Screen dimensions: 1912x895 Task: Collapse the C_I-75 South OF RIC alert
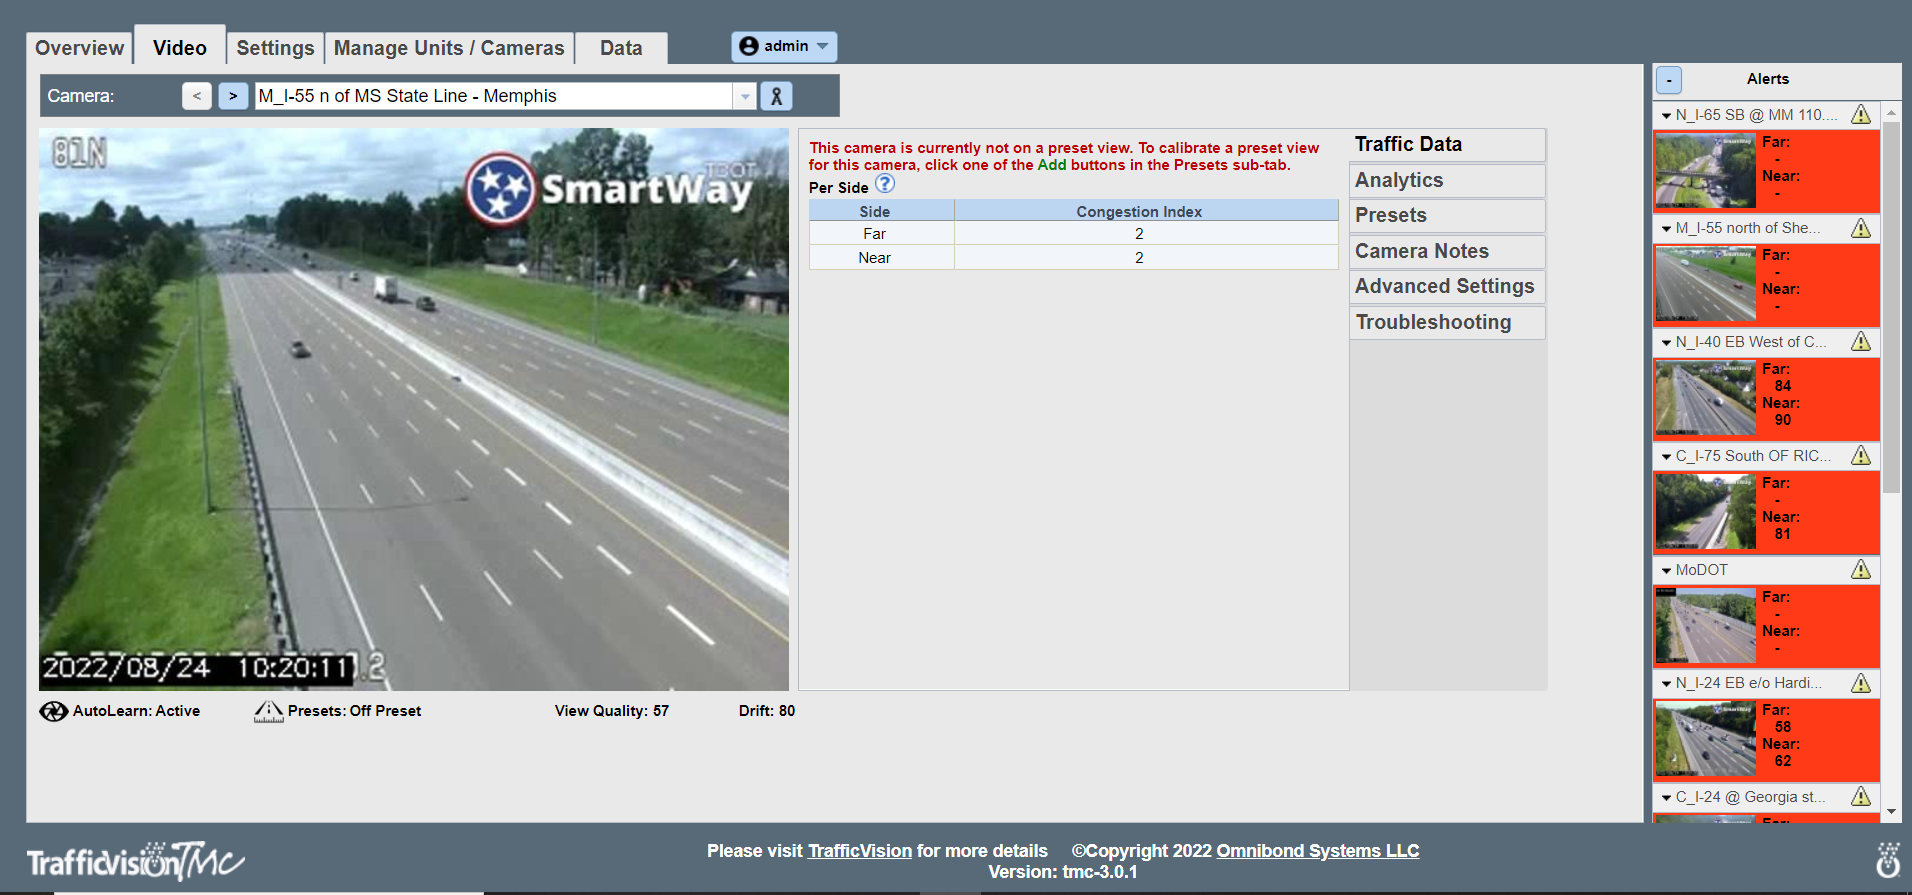1666,457
